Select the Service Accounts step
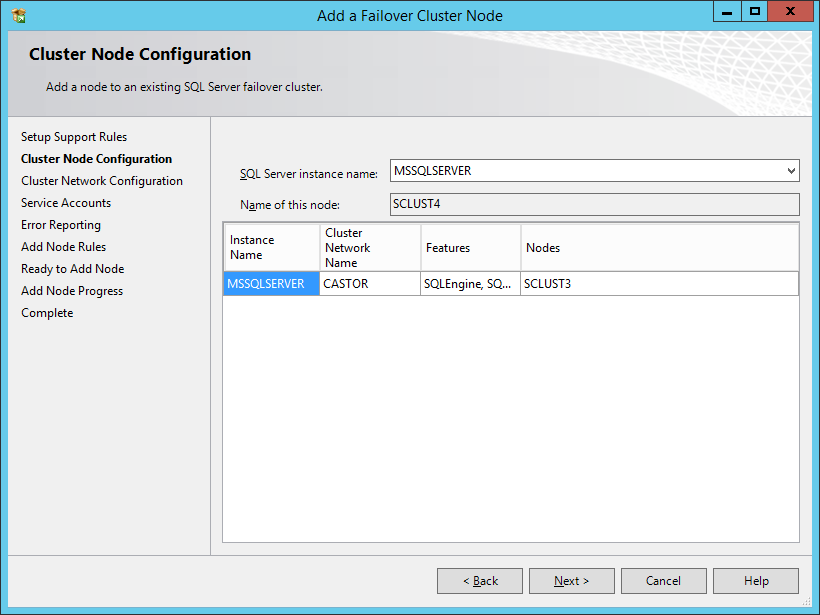The image size is (820, 615). pyautogui.click(x=66, y=203)
